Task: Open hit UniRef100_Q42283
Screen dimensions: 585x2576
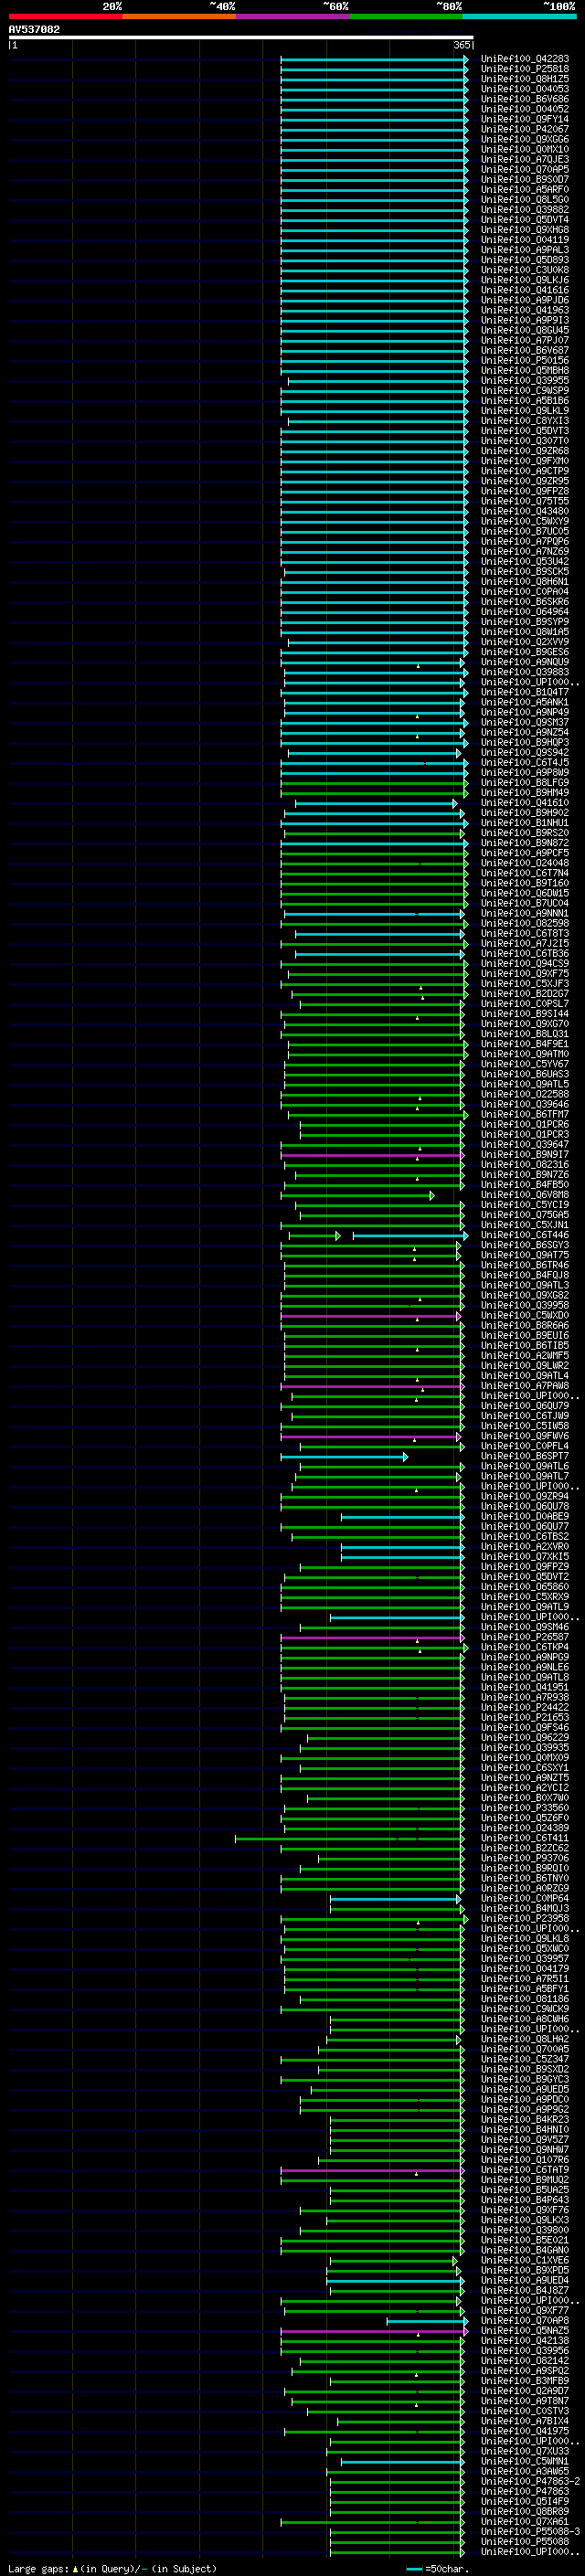Action: pyautogui.click(x=525, y=59)
